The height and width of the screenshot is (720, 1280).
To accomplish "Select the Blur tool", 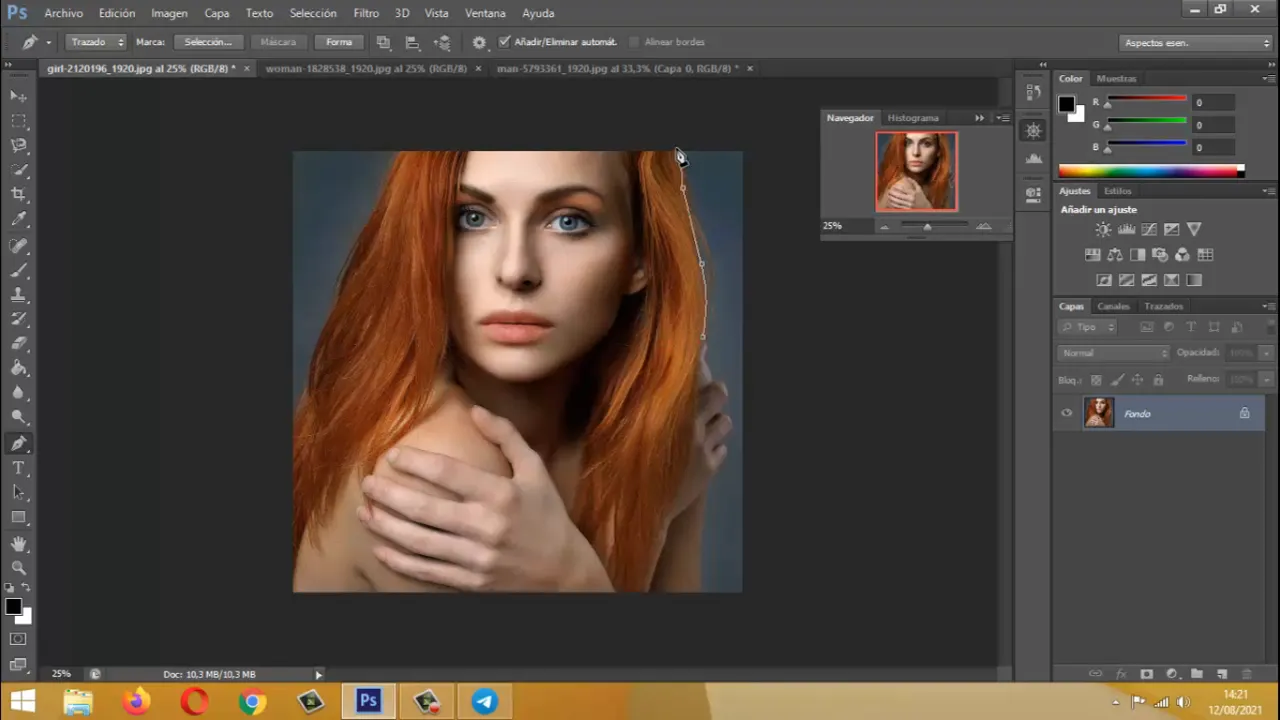I will [18, 393].
